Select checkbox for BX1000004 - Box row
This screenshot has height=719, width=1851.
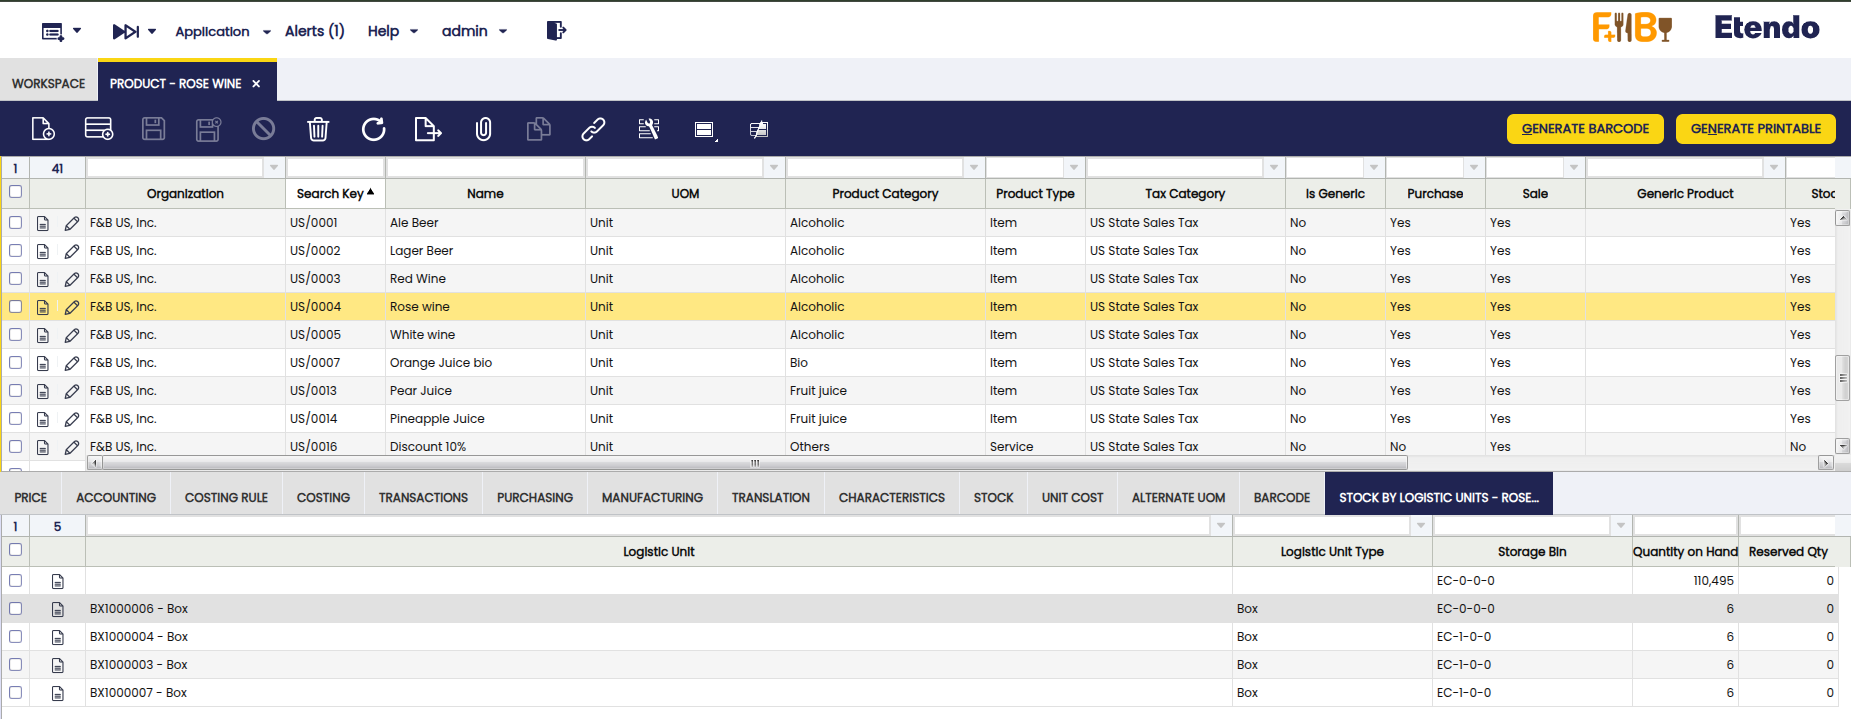[15, 637]
